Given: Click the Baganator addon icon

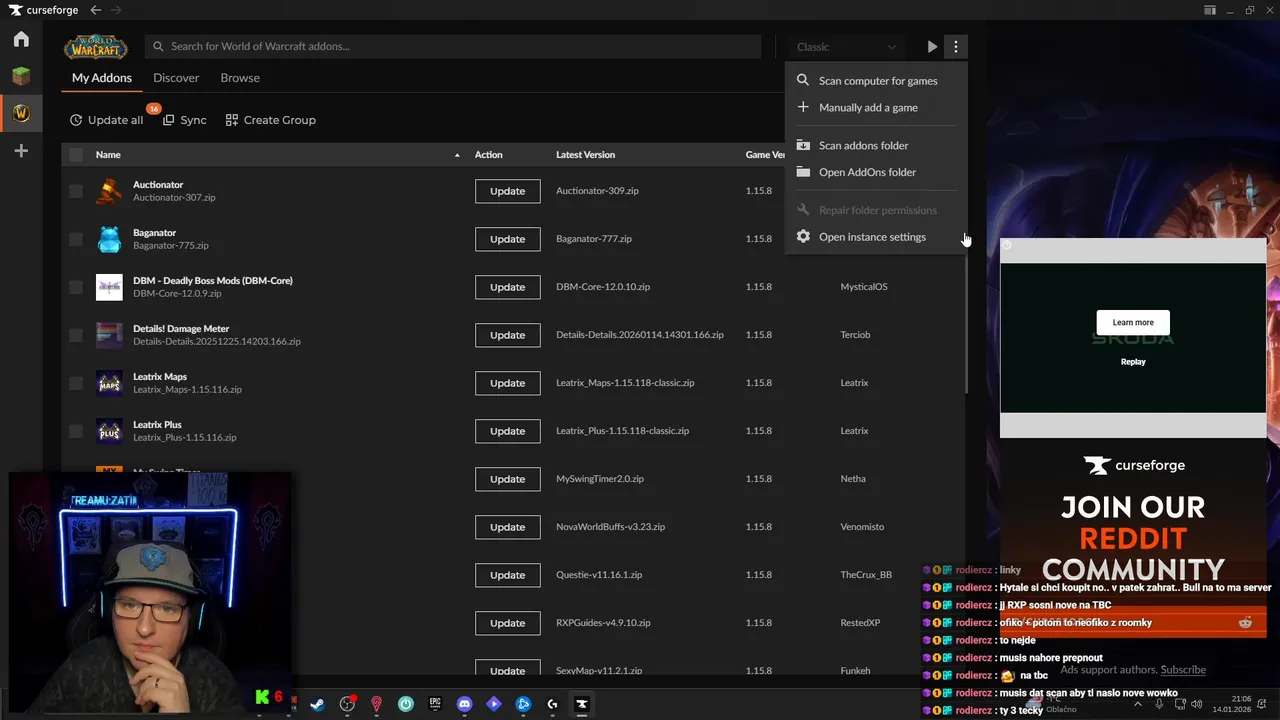Looking at the screenshot, I should [x=109, y=239].
